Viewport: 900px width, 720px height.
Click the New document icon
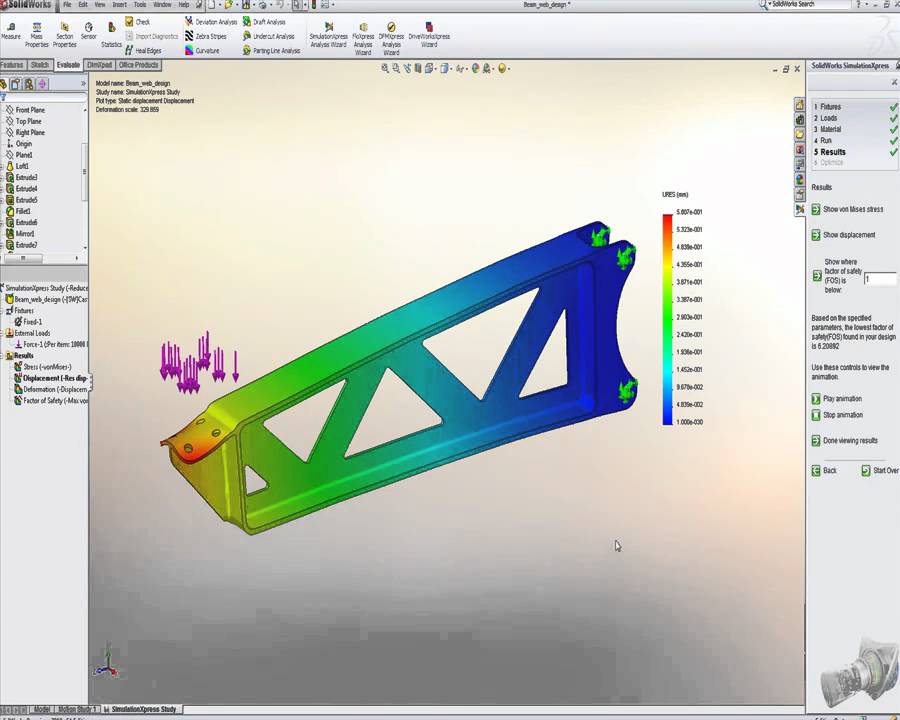(212, 5)
